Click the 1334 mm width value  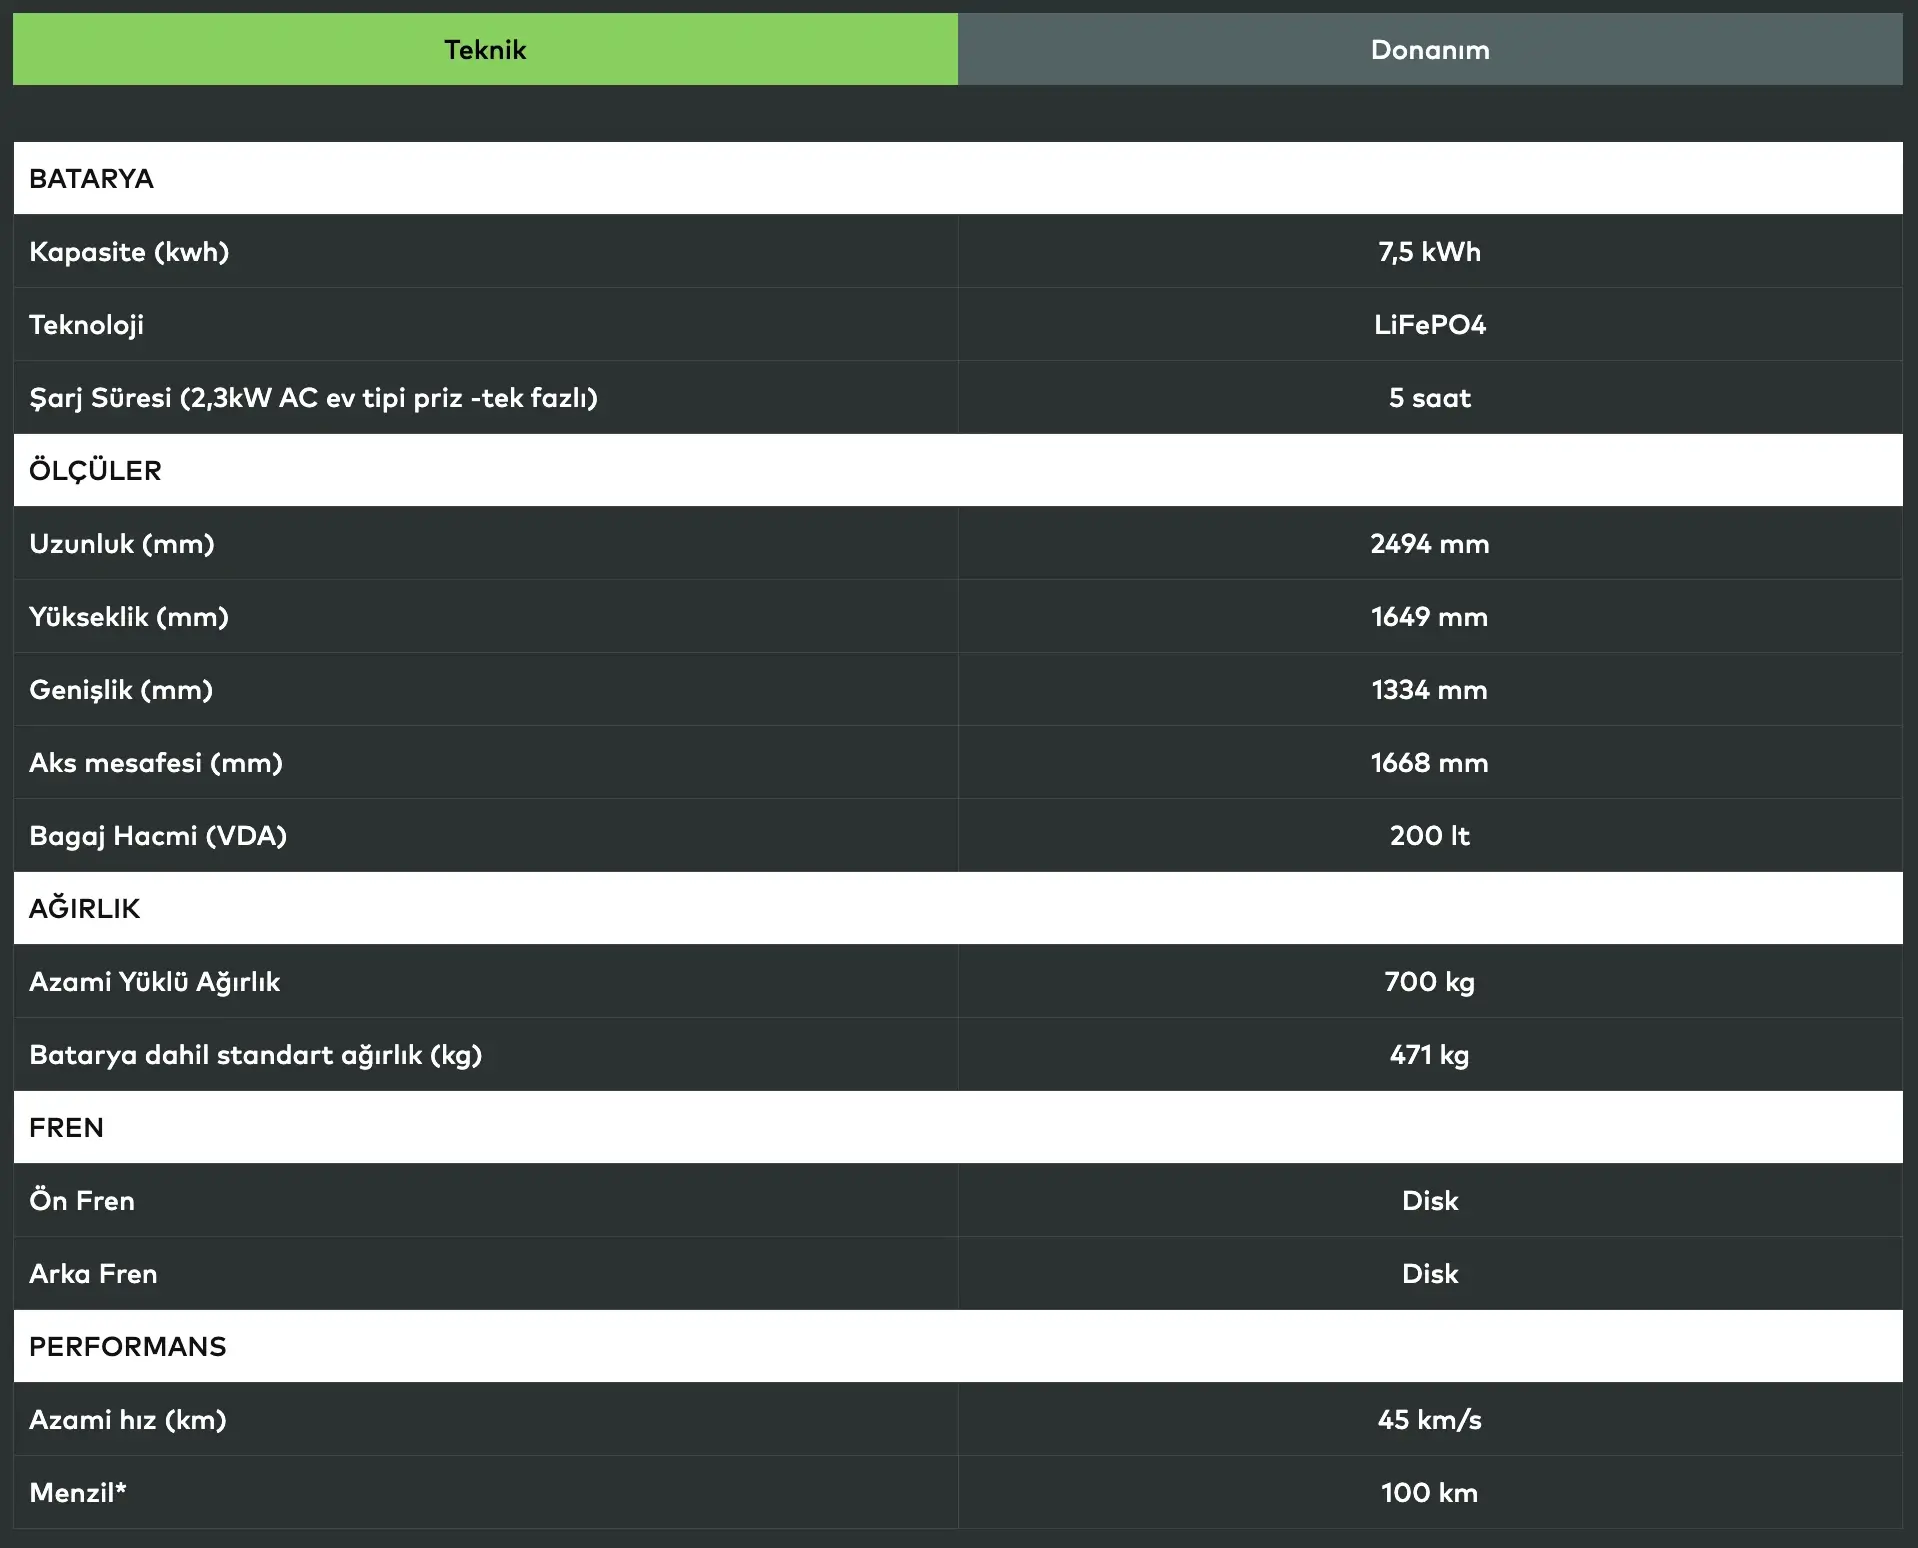[1429, 690]
